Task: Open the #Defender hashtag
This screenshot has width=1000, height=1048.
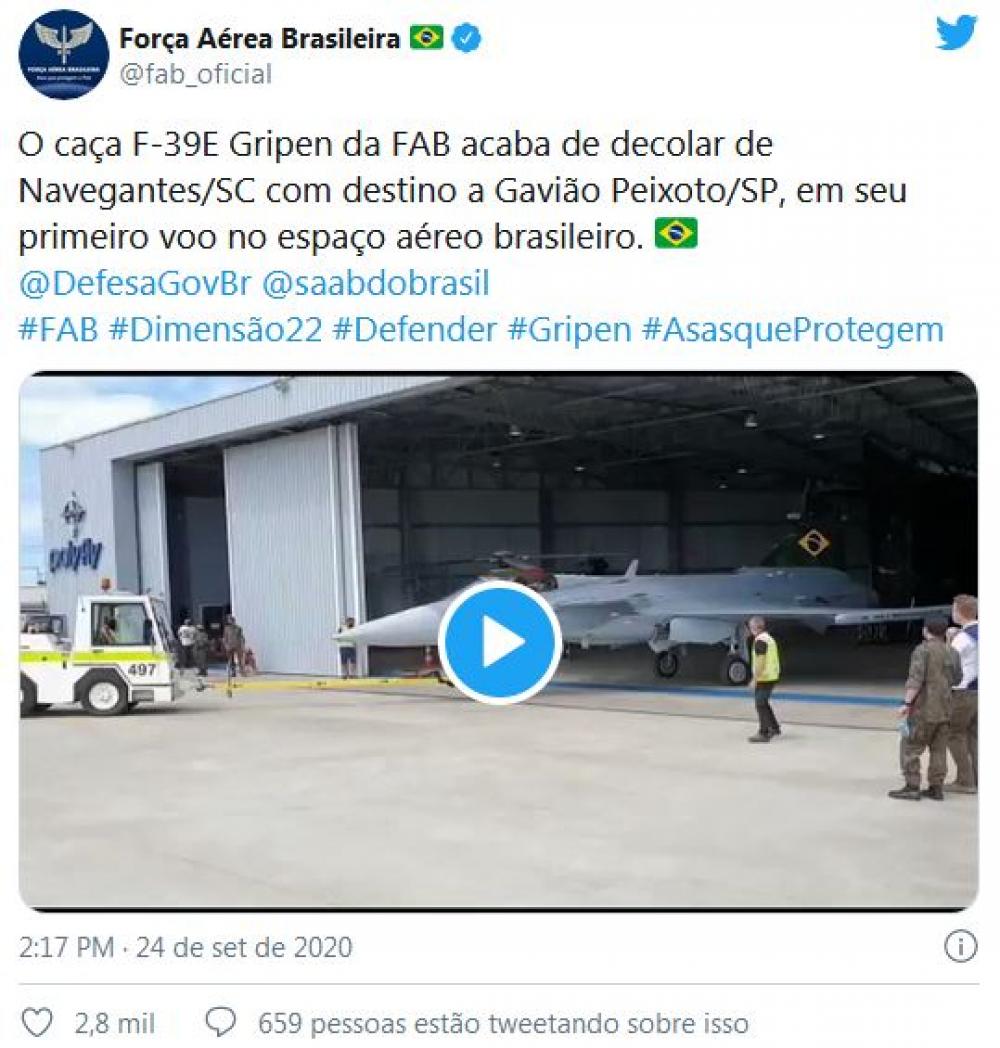Action: tap(414, 330)
